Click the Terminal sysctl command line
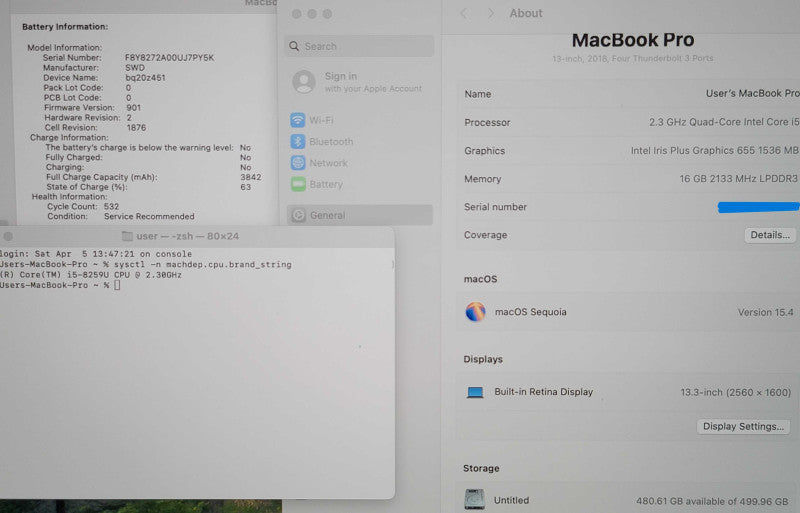The height and width of the screenshot is (513, 800). point(145,264)
